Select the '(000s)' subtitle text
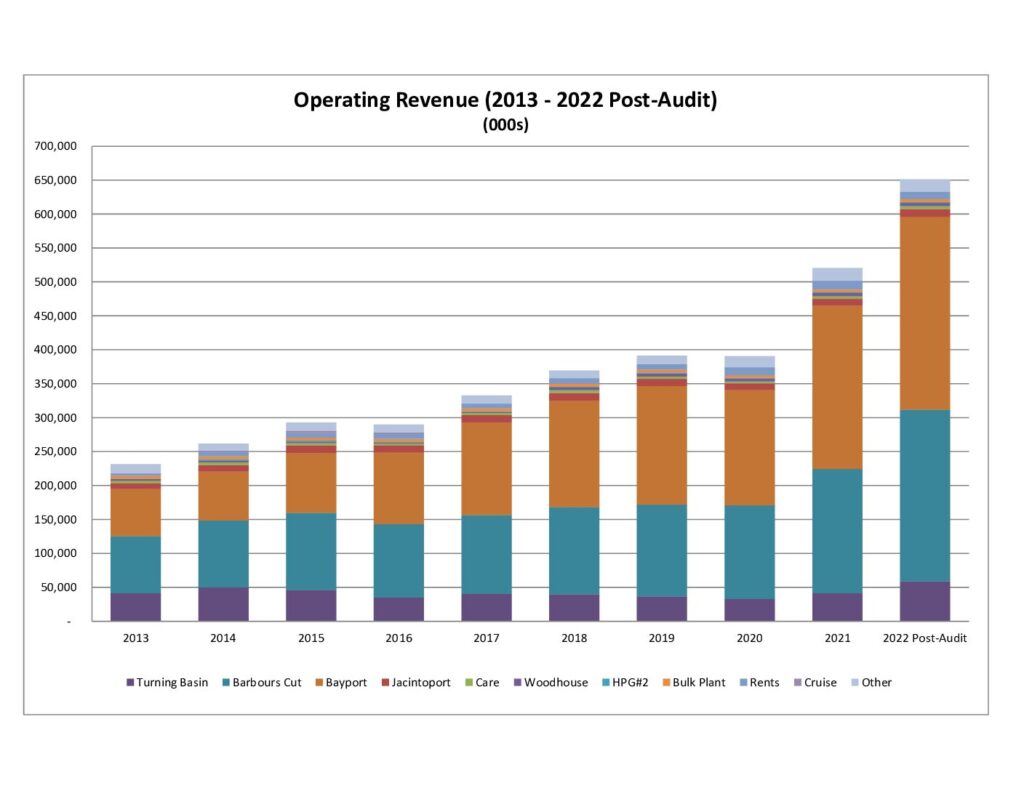Screen dimensions: 1024x791 coord(505,124)
